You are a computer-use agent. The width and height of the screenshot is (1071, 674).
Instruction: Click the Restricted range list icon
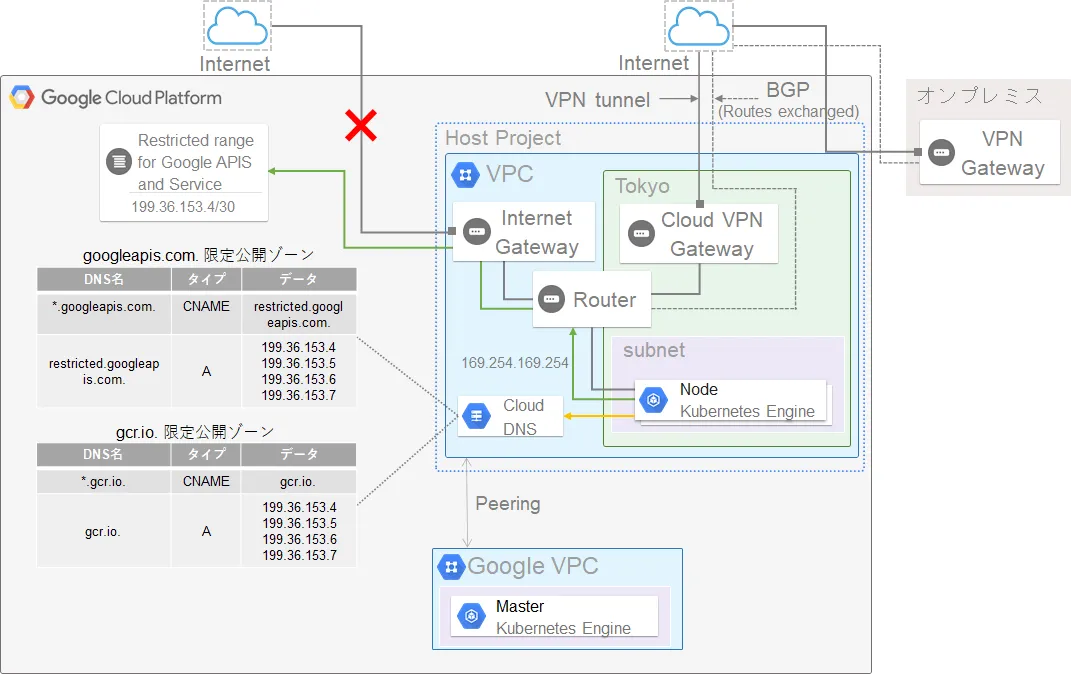(x=119, y=162)
